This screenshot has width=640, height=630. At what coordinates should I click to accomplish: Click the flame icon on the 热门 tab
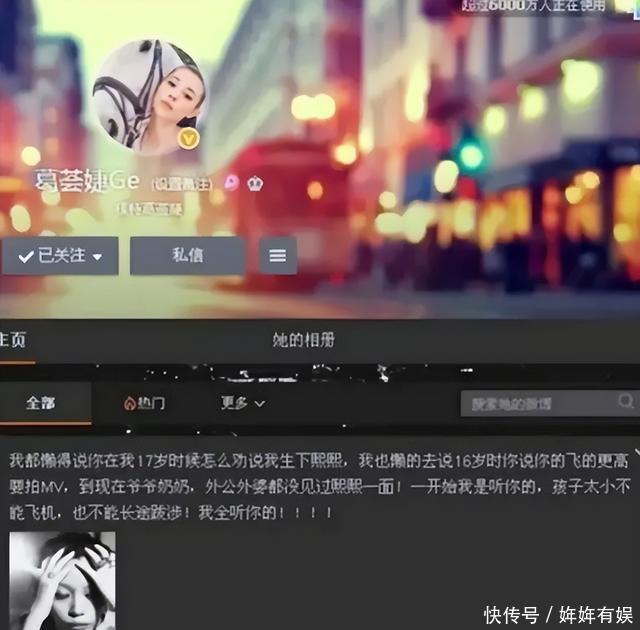[x=129, y=403]
